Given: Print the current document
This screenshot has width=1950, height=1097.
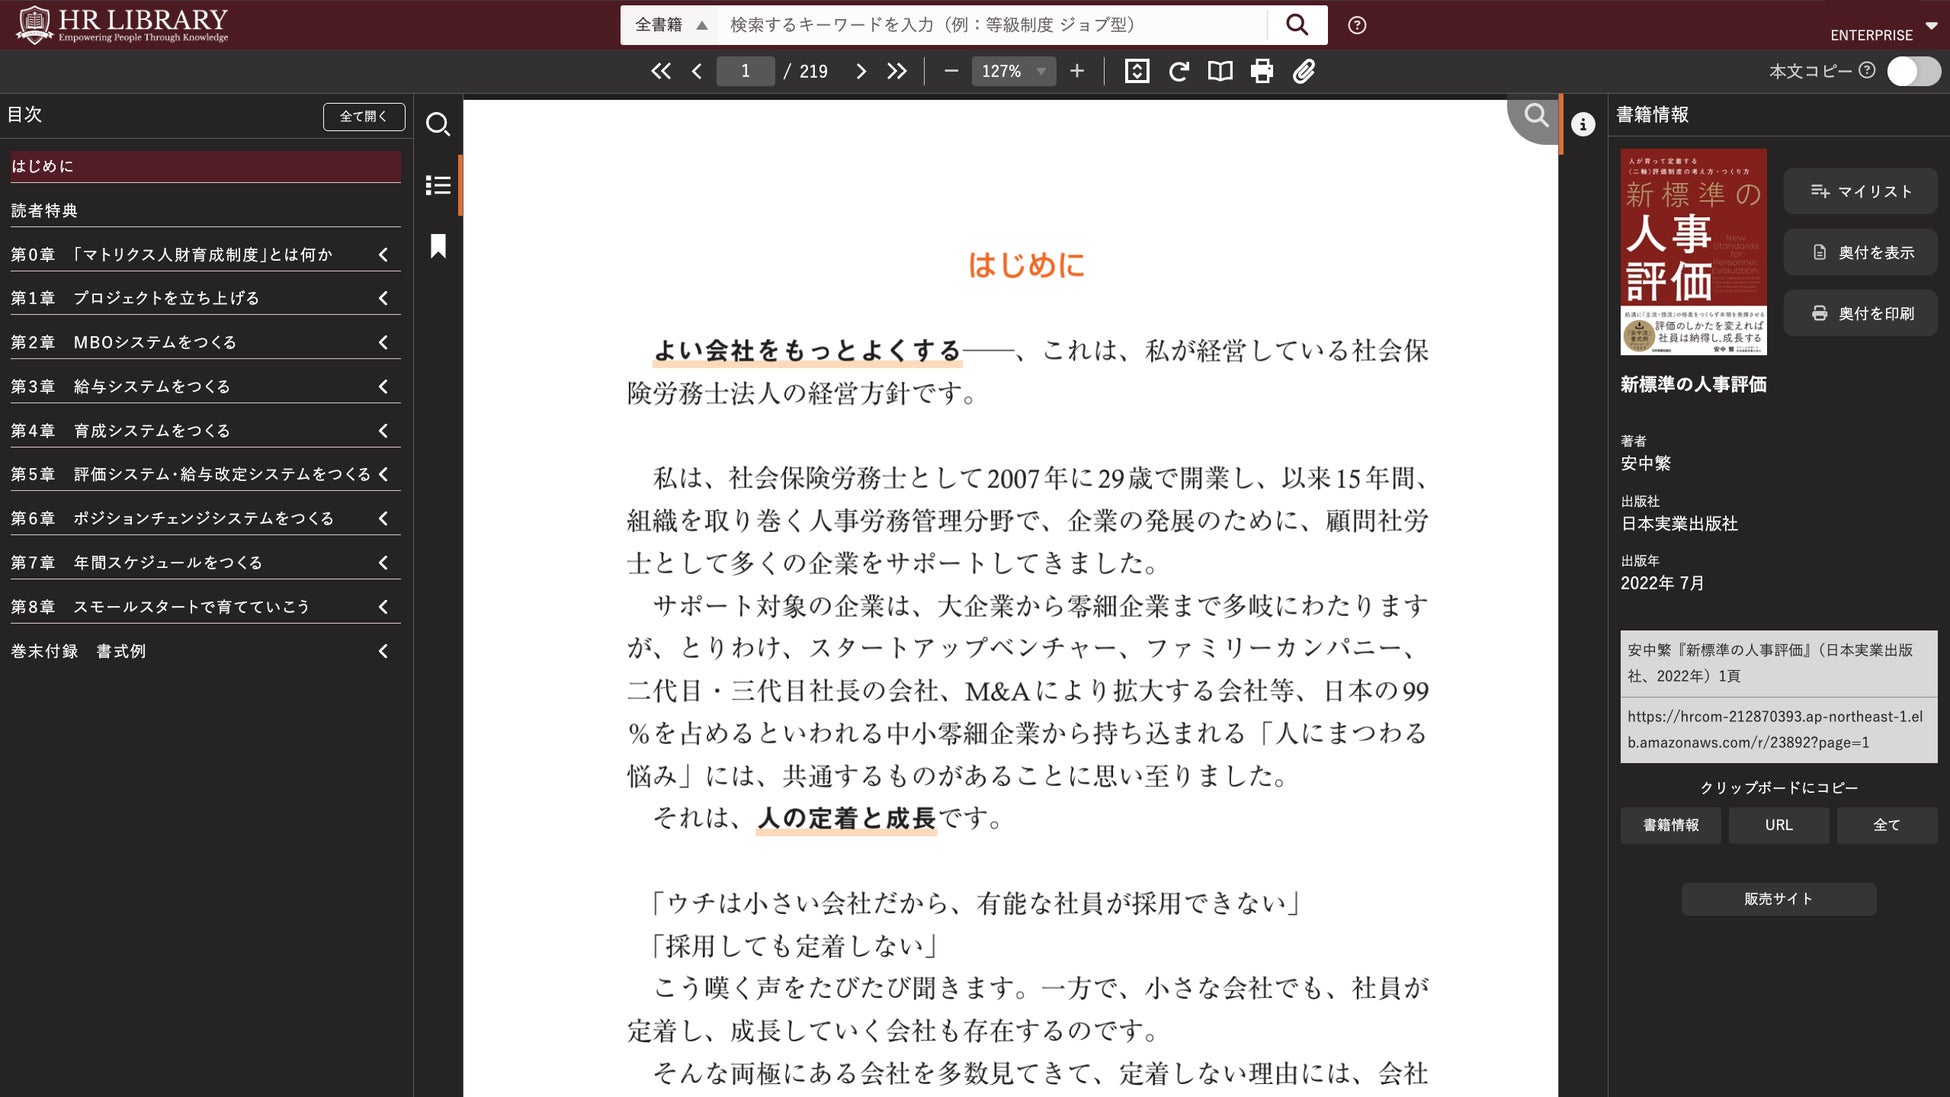Looking at the screenshot, I should [x=1262, y=71].
